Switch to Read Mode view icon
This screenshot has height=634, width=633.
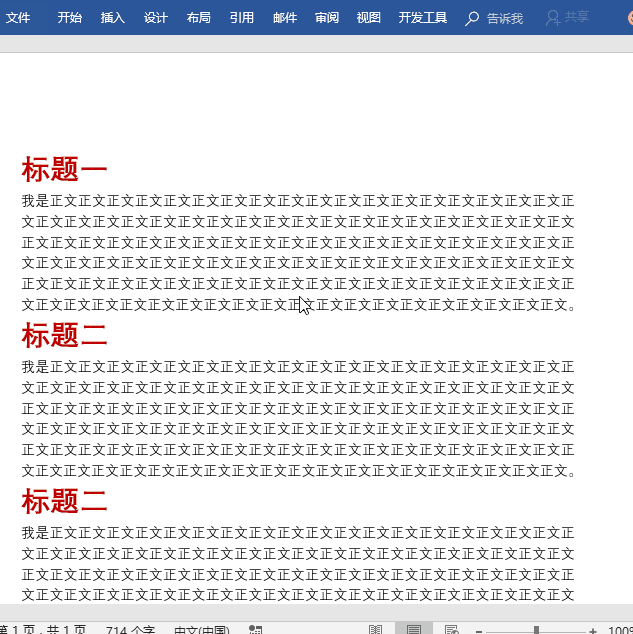click(x=376, y=630)
